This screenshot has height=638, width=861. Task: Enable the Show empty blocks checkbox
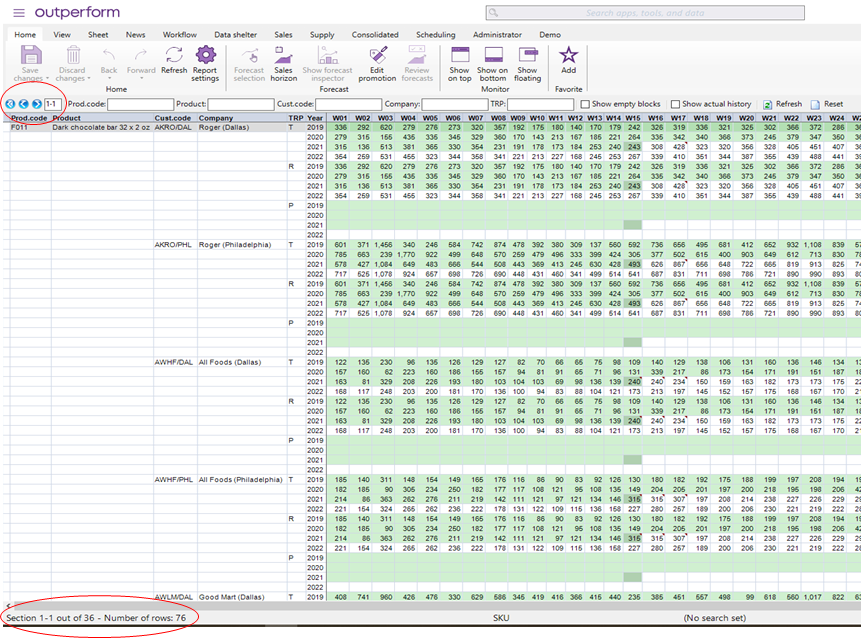coord(585,104)
